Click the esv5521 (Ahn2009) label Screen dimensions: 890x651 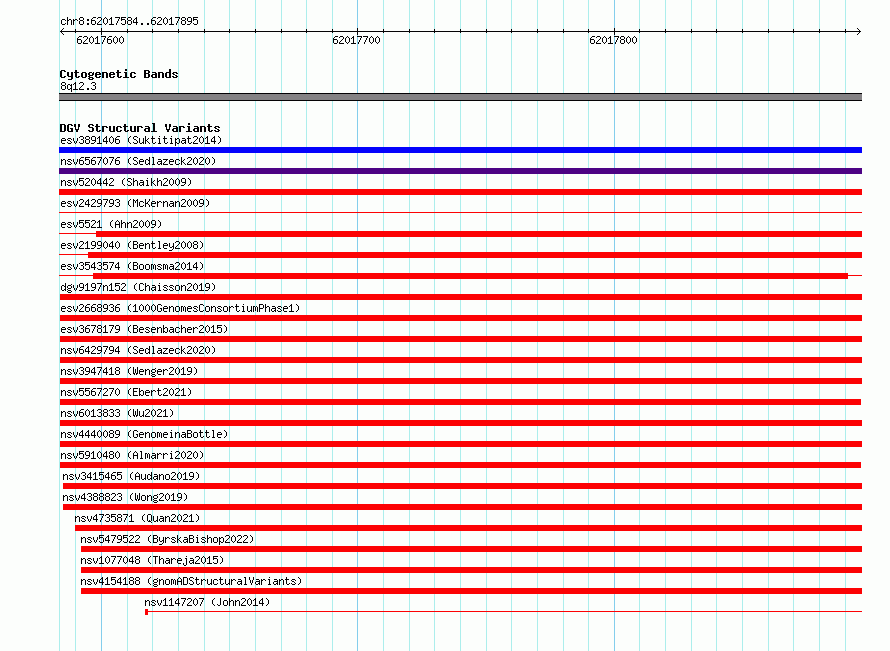click(111, 224)
